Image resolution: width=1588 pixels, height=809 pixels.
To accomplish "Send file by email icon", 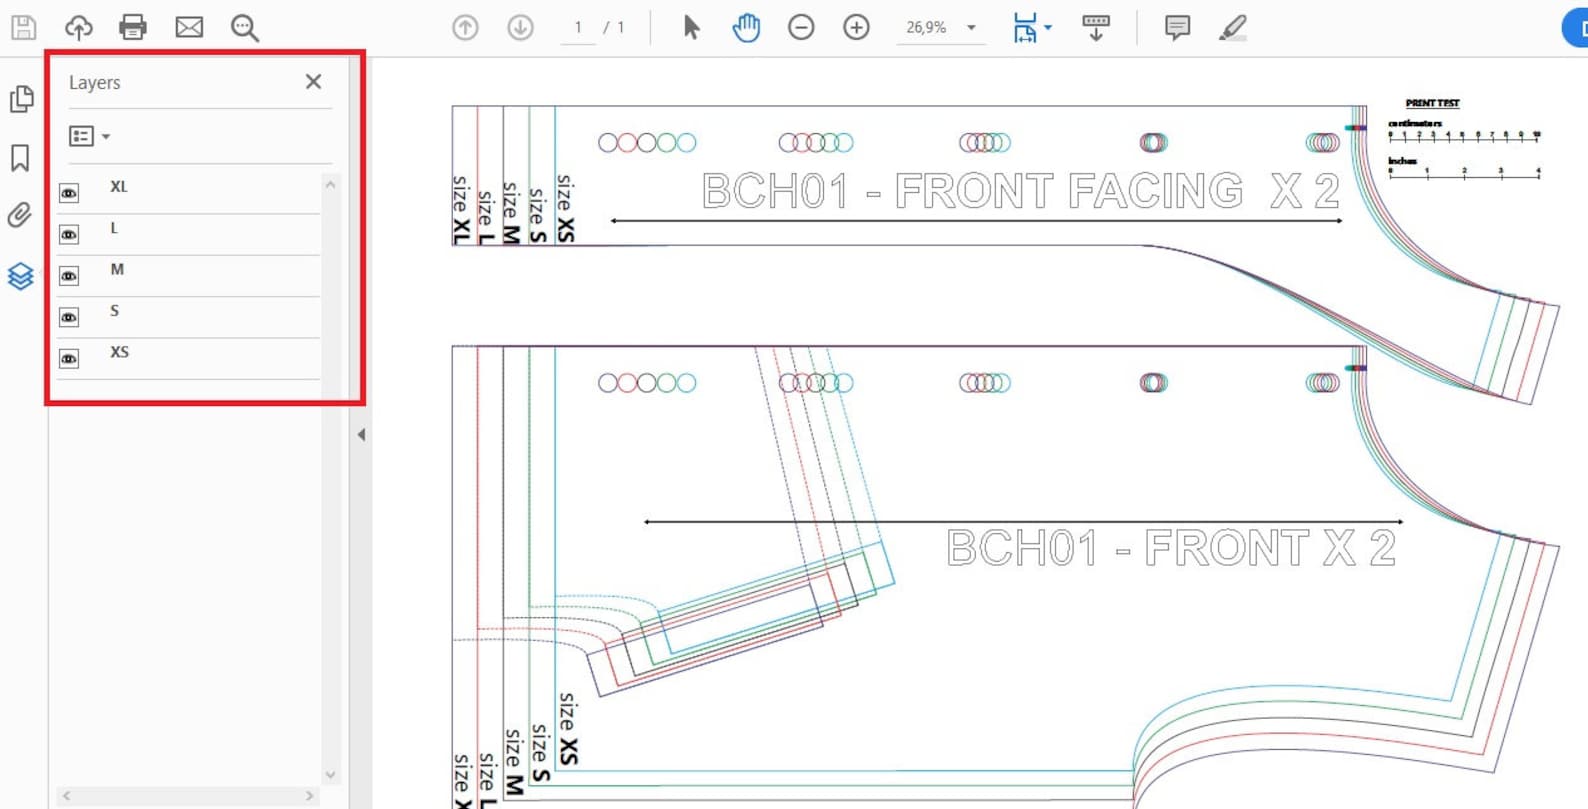I will pos(189,27).
